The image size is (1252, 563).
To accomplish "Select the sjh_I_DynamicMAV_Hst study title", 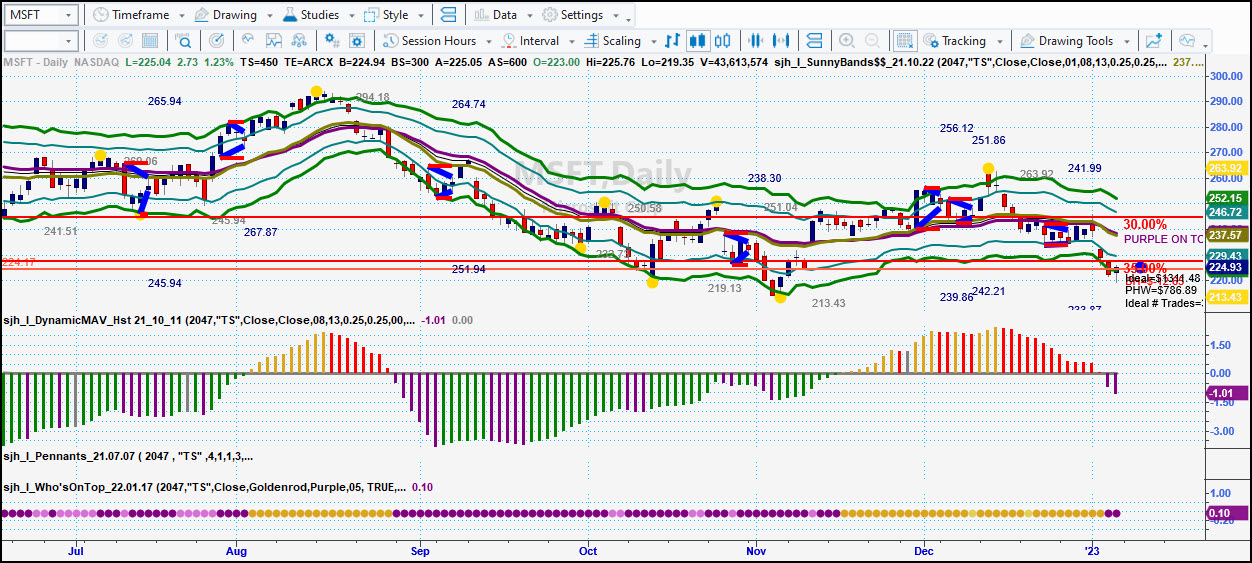I will click(x=208, y=320).
